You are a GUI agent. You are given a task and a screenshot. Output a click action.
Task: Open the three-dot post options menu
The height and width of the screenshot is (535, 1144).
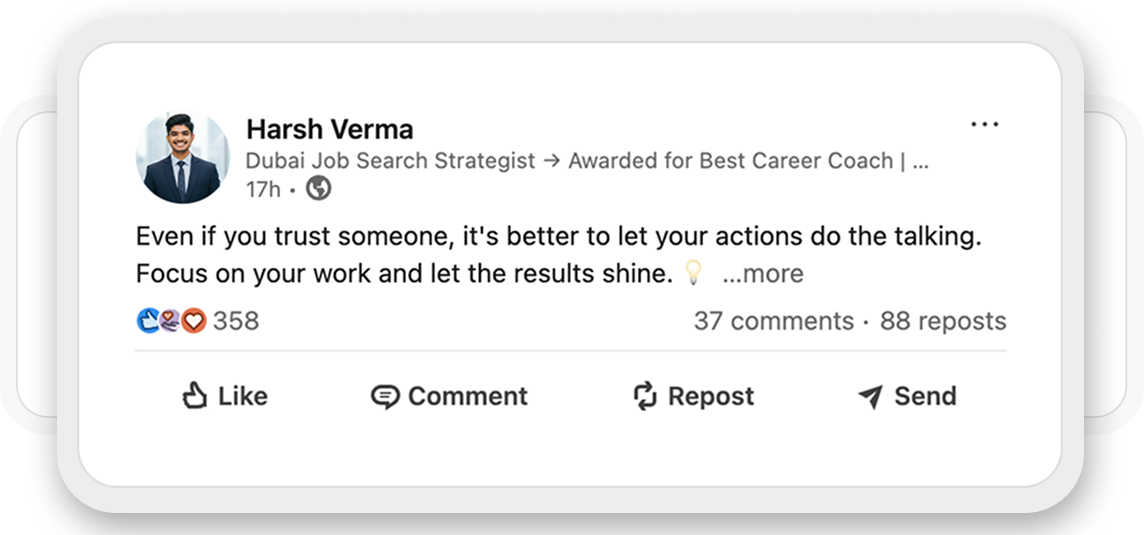[x=984, y=125]
